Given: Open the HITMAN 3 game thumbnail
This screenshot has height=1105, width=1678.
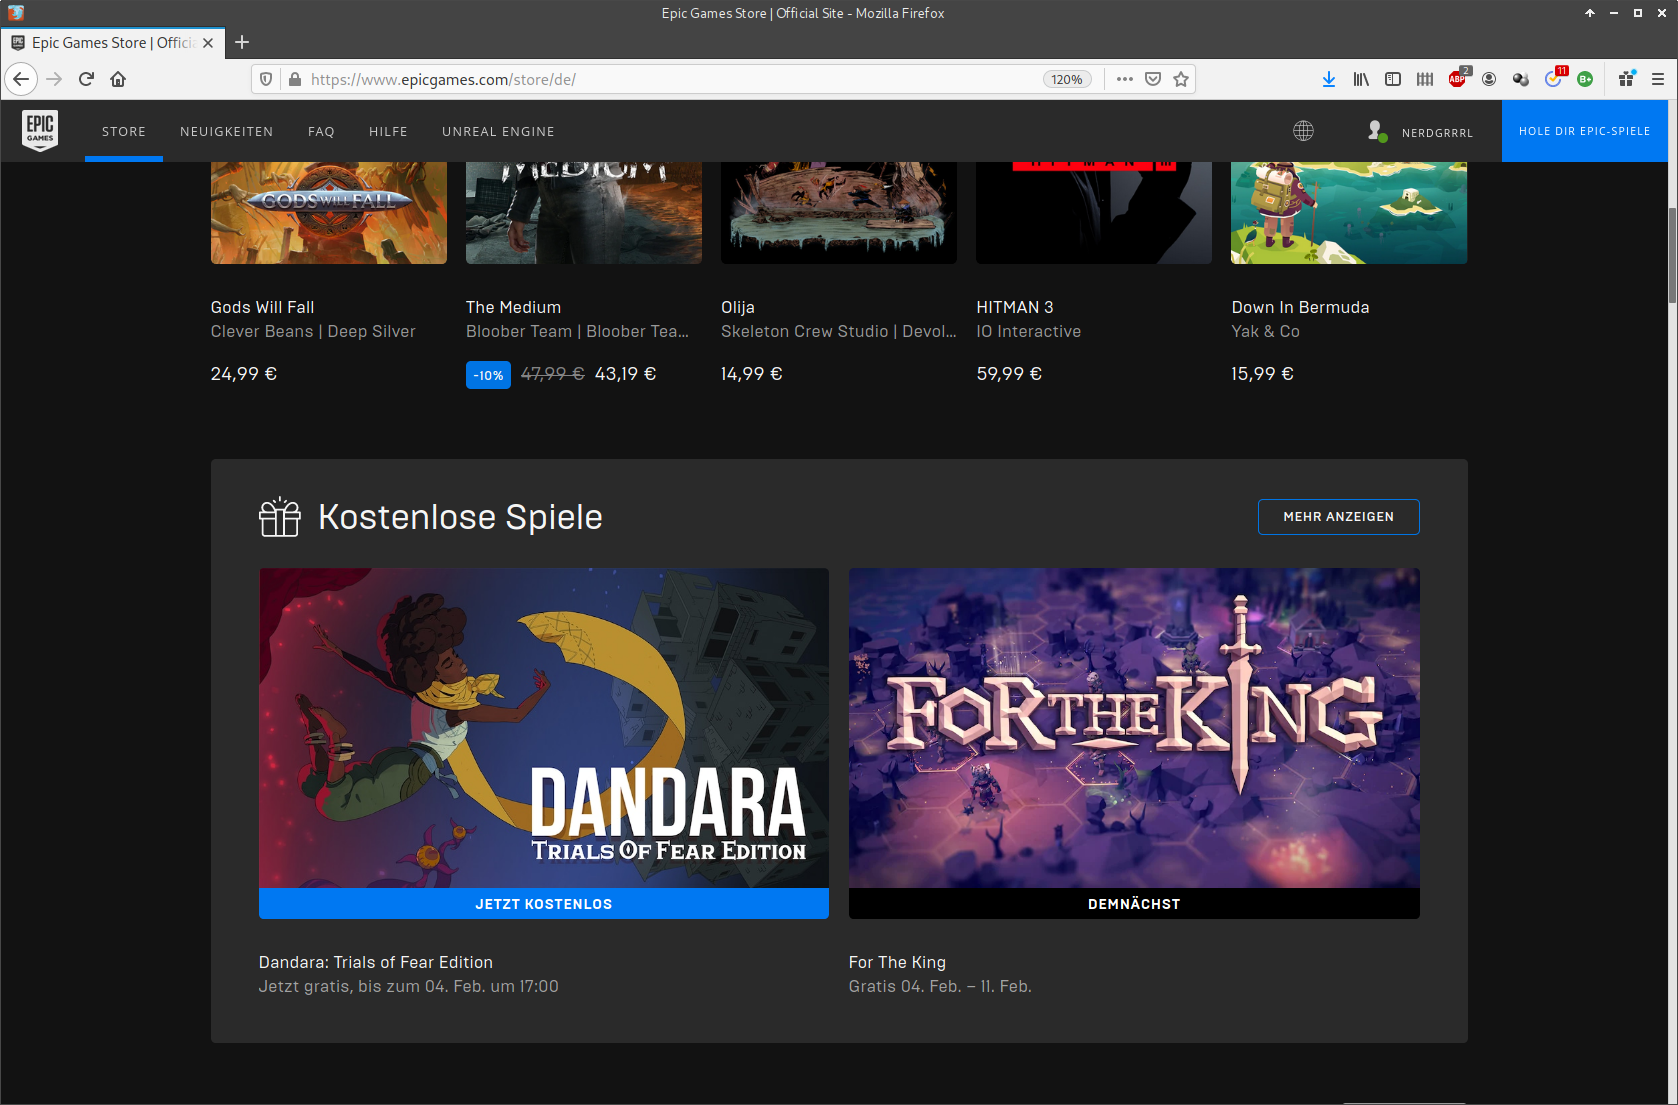Looking at the screenshot, I should 1094,212.
